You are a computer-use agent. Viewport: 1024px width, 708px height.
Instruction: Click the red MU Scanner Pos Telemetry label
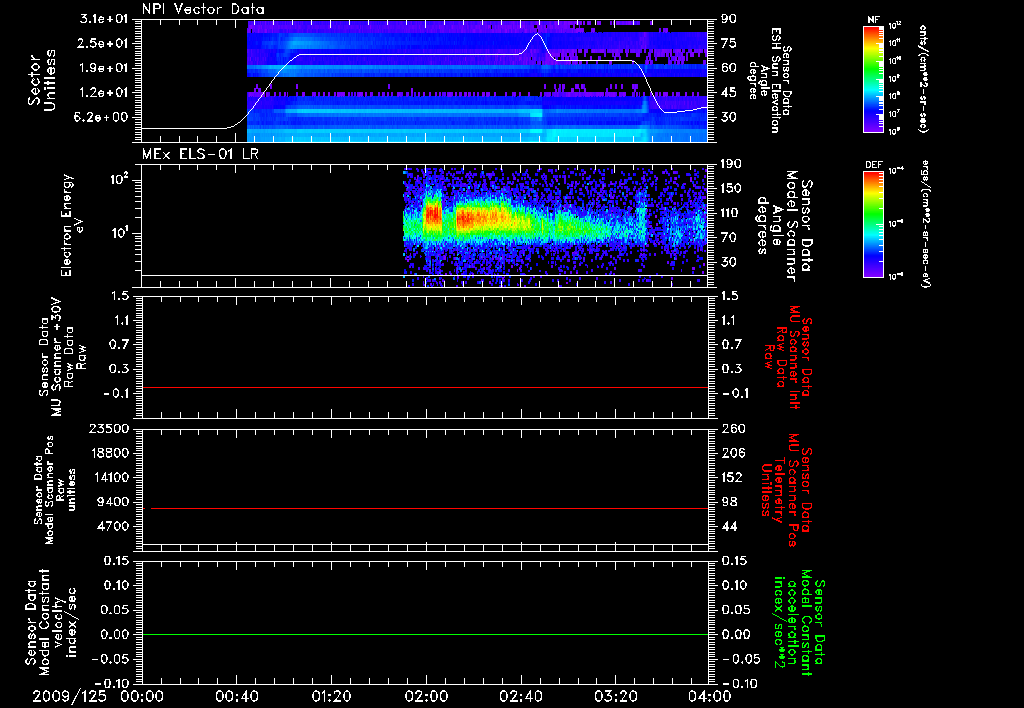[787, 490]
